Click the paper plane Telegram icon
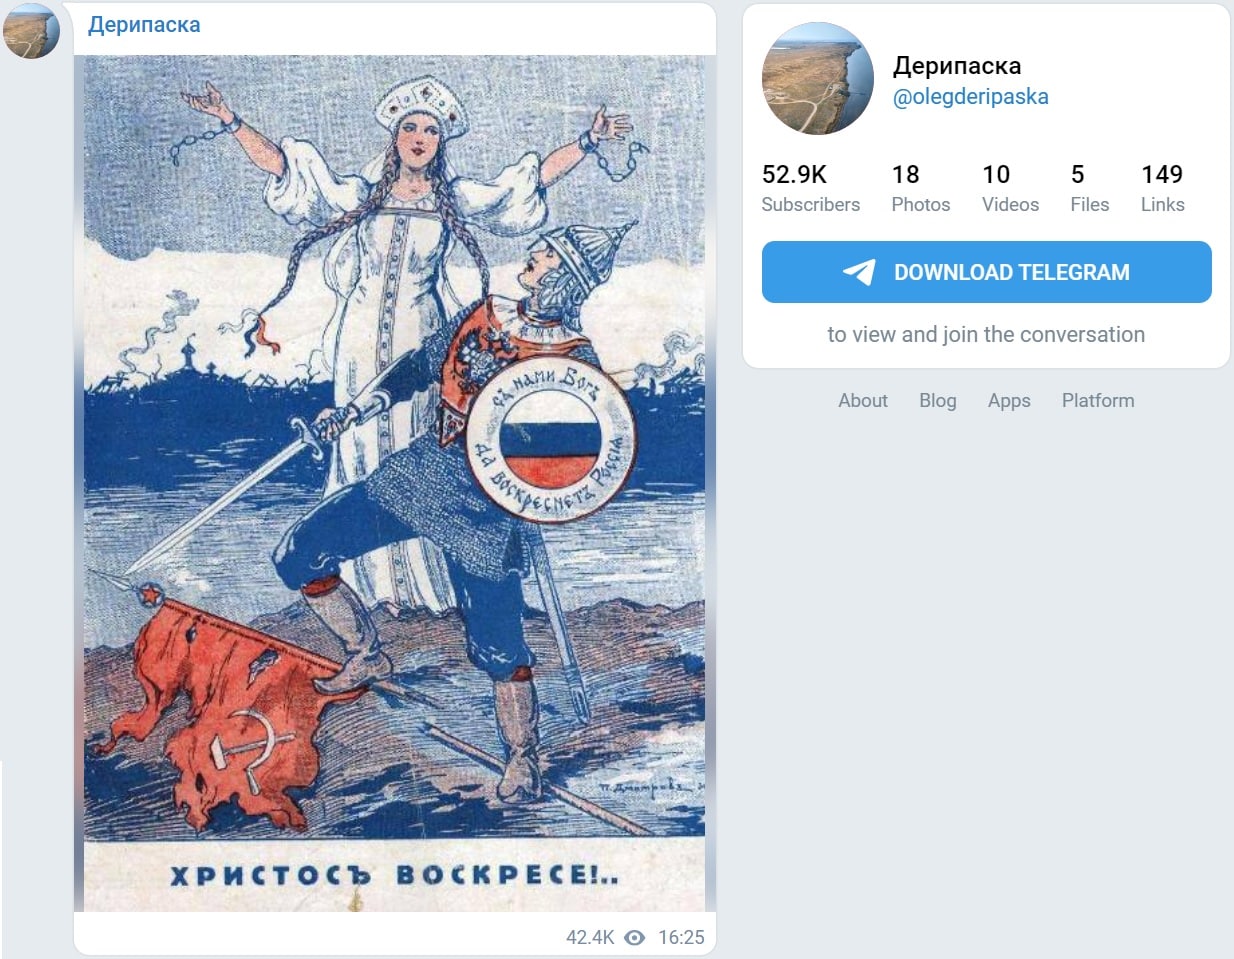This screenshot has height=959, width=1234. point(859,272)
